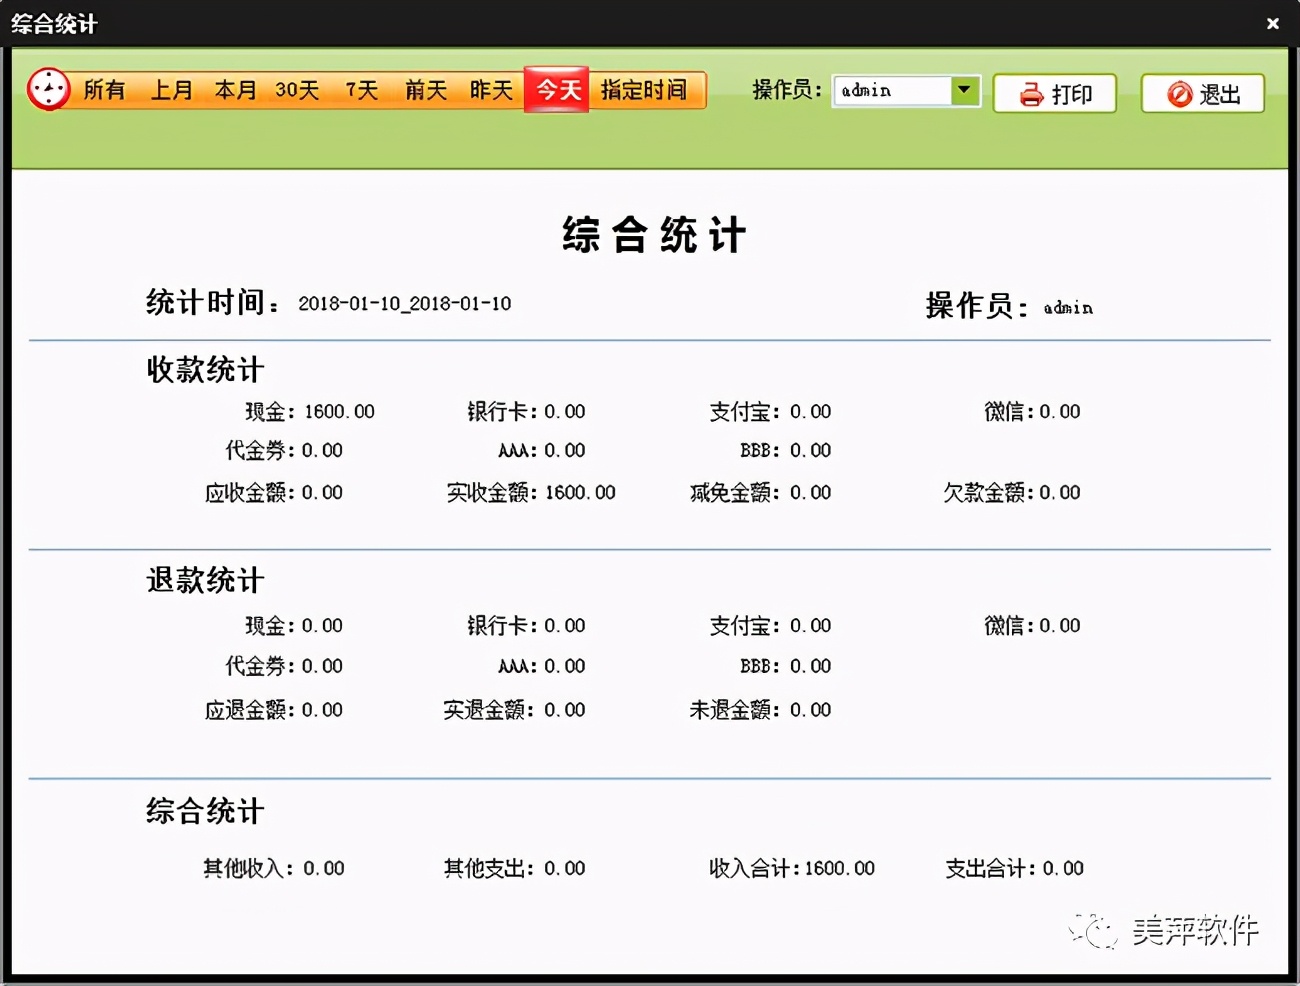This screenshot has width=1300, height=986.
Task: Select the 今天 time filter
Action: (556, 90)
